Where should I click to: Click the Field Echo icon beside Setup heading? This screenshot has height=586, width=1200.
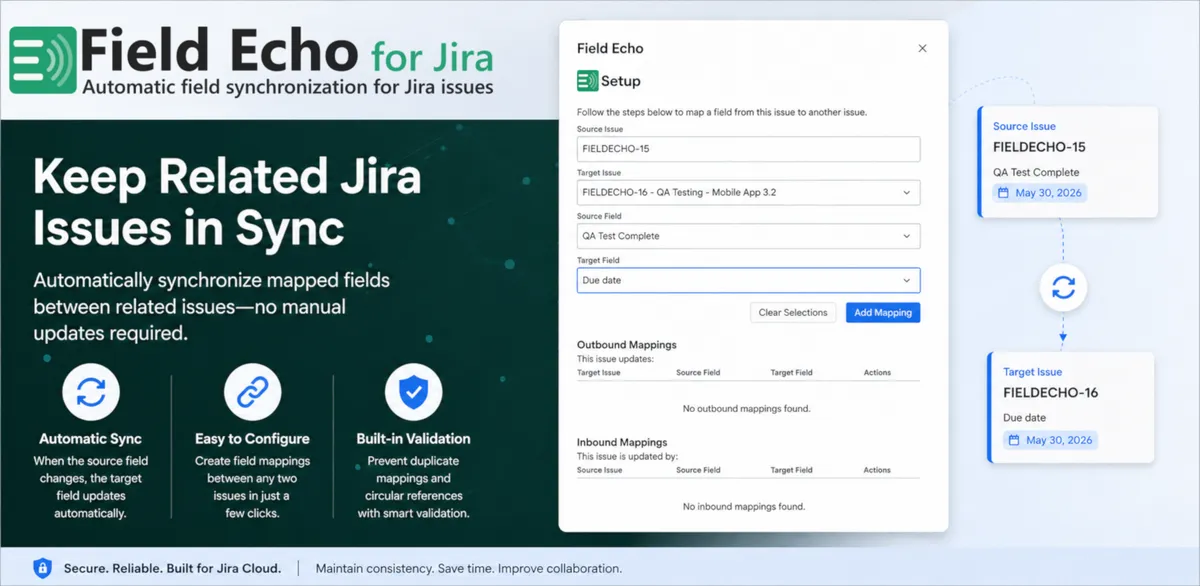tap(587, 81)
